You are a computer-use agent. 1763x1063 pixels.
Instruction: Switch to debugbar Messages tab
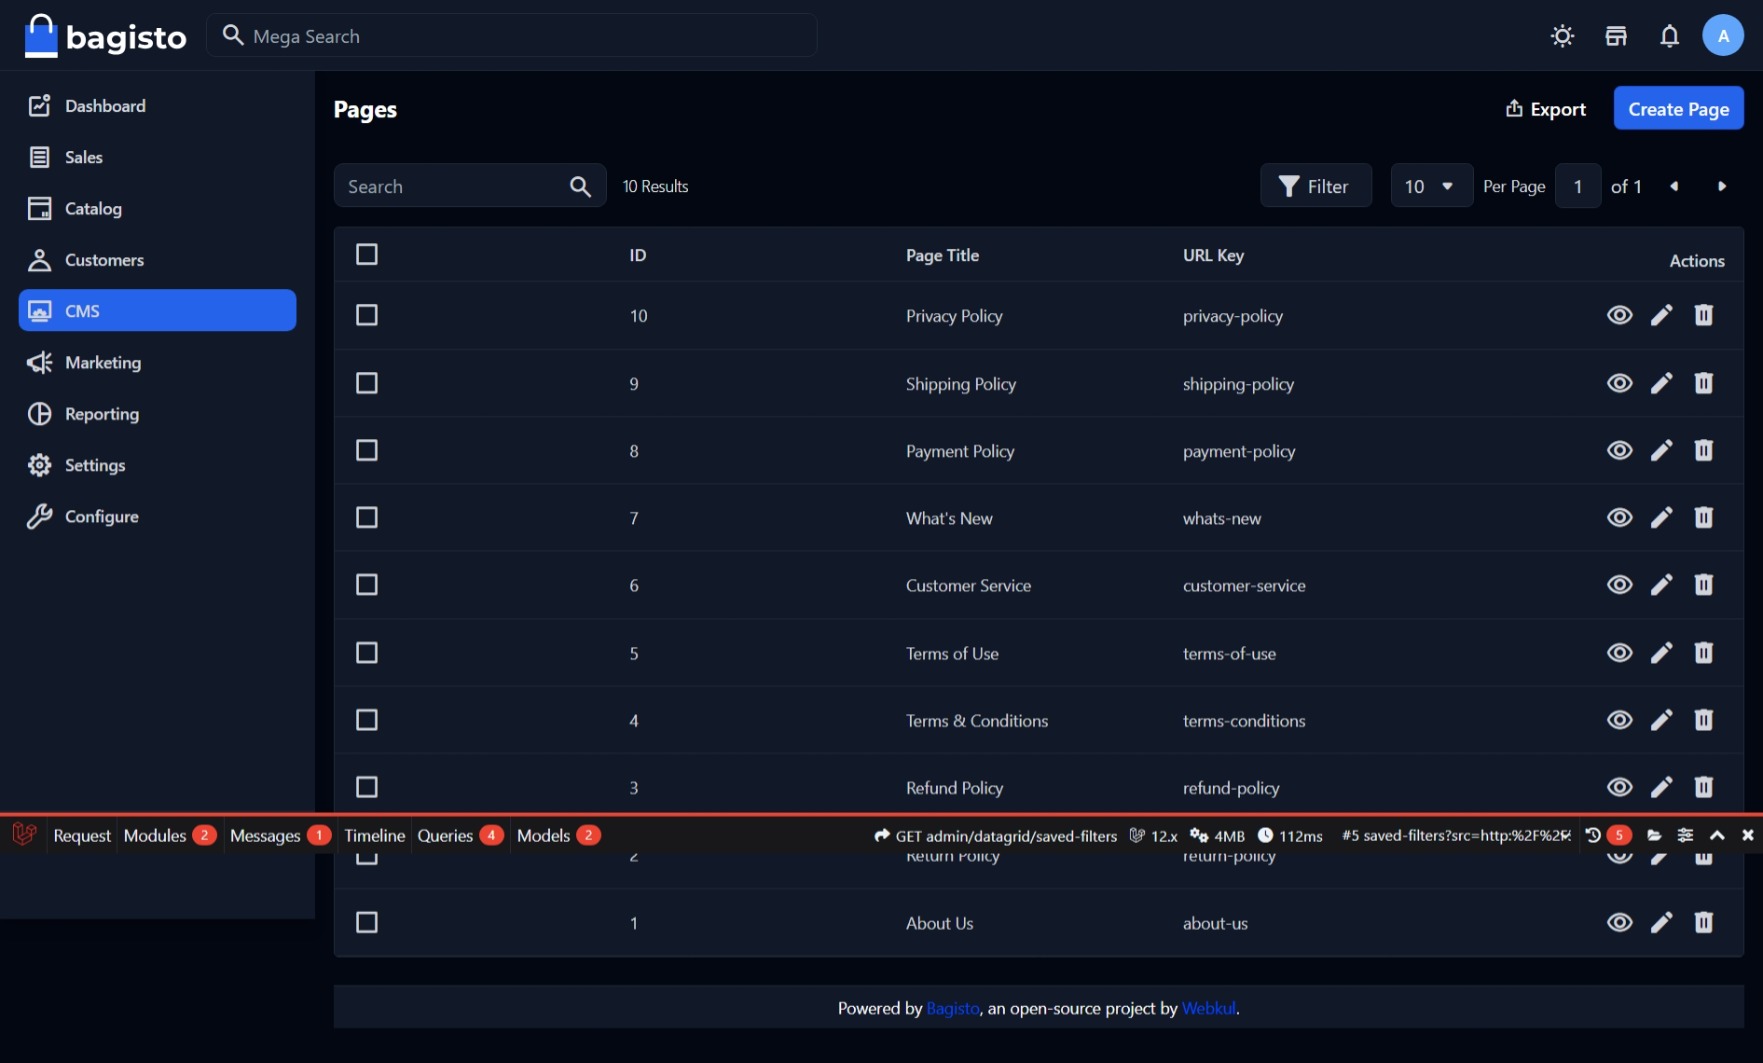click(x=280, y=835)
